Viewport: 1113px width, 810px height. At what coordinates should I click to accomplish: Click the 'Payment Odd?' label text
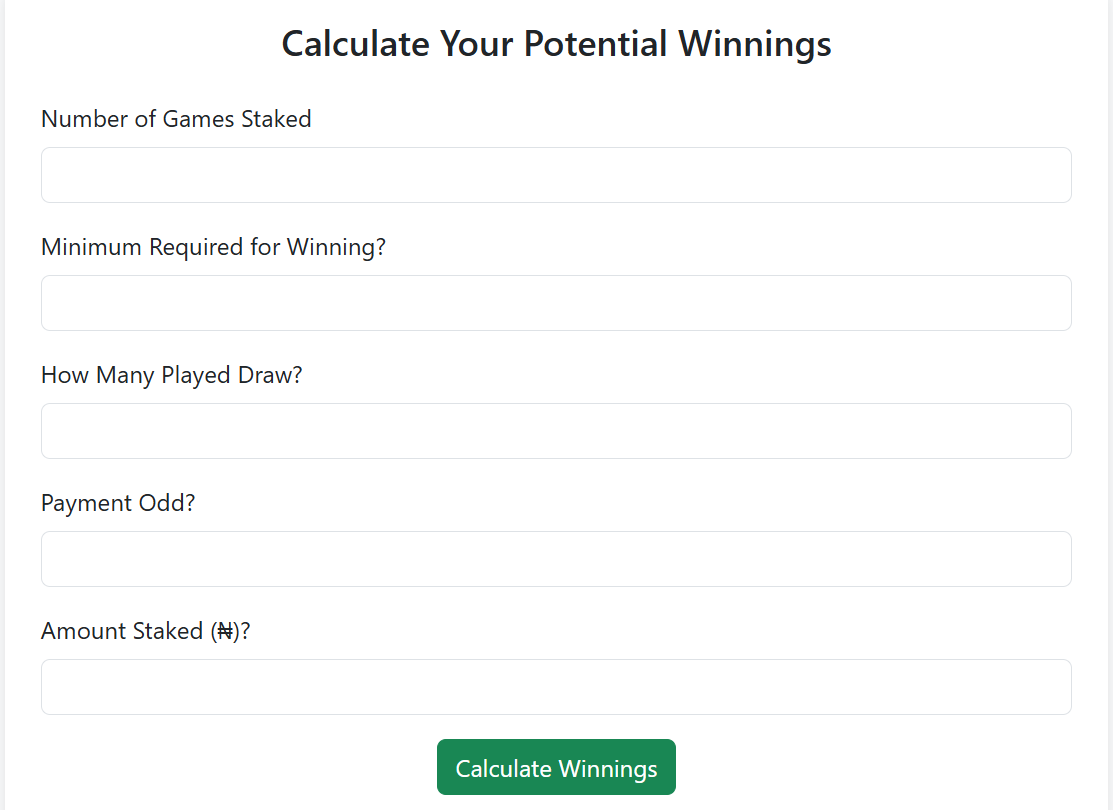(118, 503)
